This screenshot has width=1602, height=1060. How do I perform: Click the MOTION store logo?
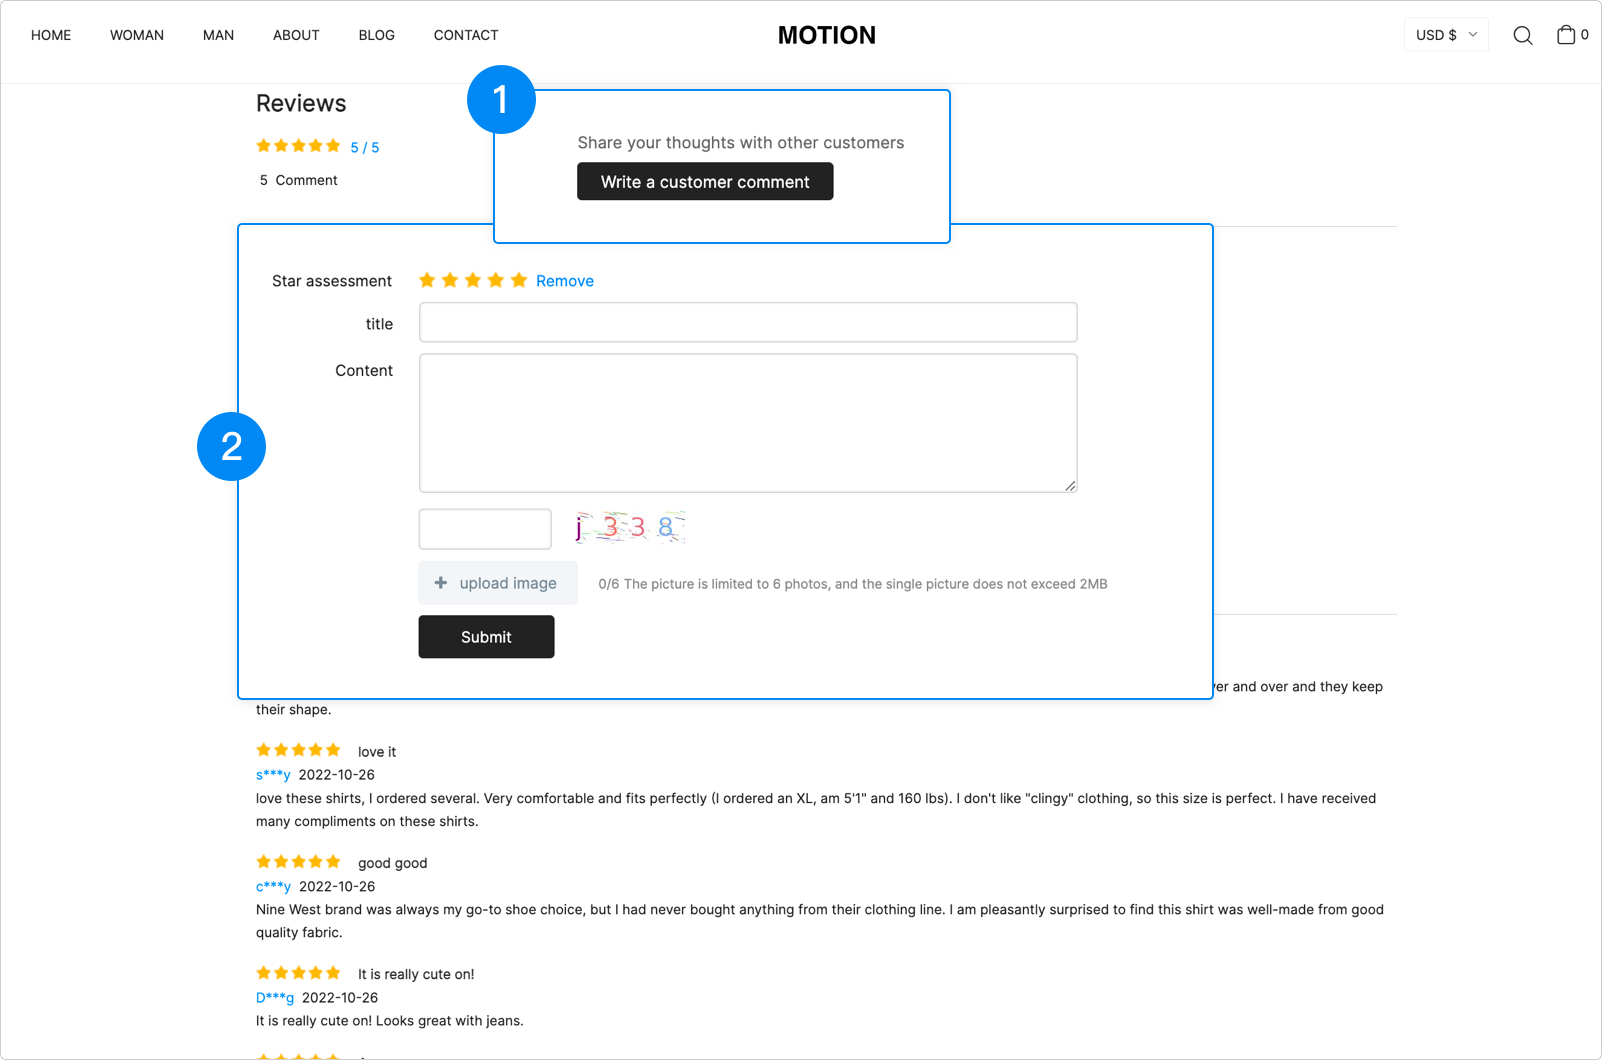[x=826, y=35]
